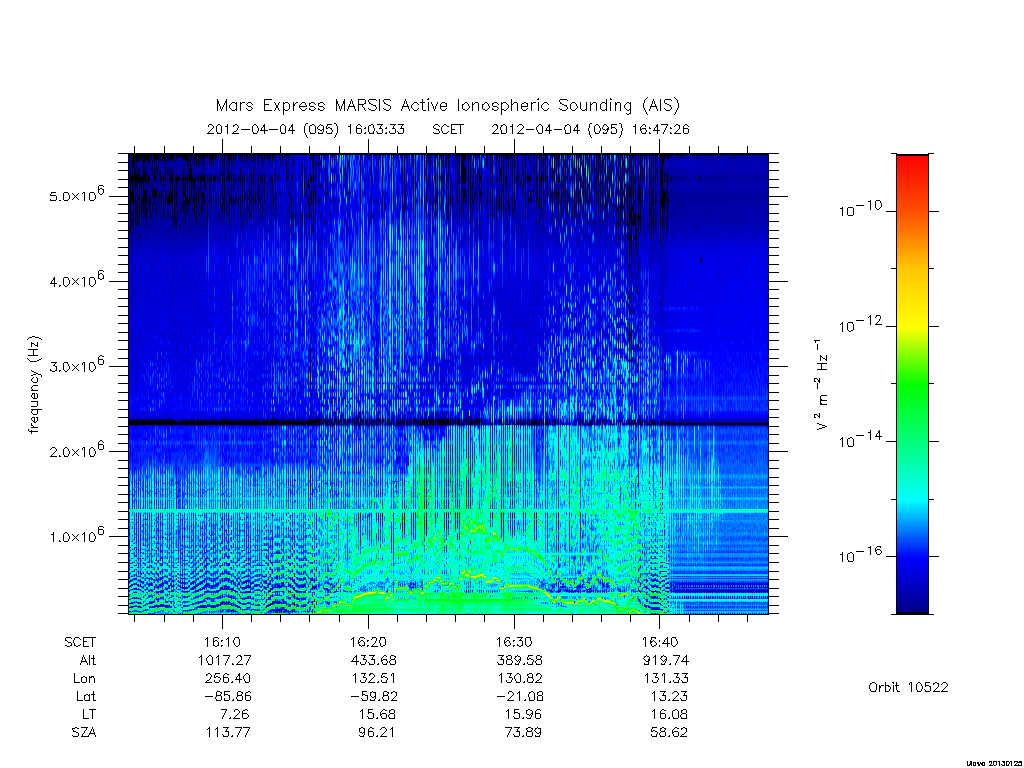Click local time value '15.68'
Image resolution: width=1024 pixels, height=768 pixels.
[x=377, y=714]
